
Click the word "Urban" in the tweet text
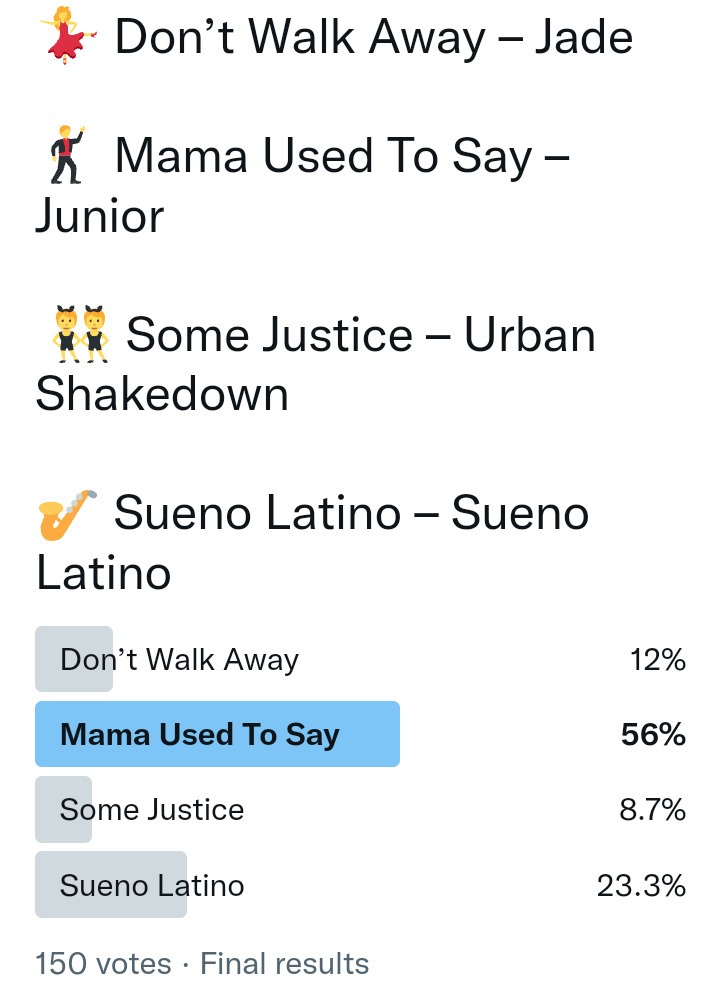pyautogui.click(x=530, y=335)
